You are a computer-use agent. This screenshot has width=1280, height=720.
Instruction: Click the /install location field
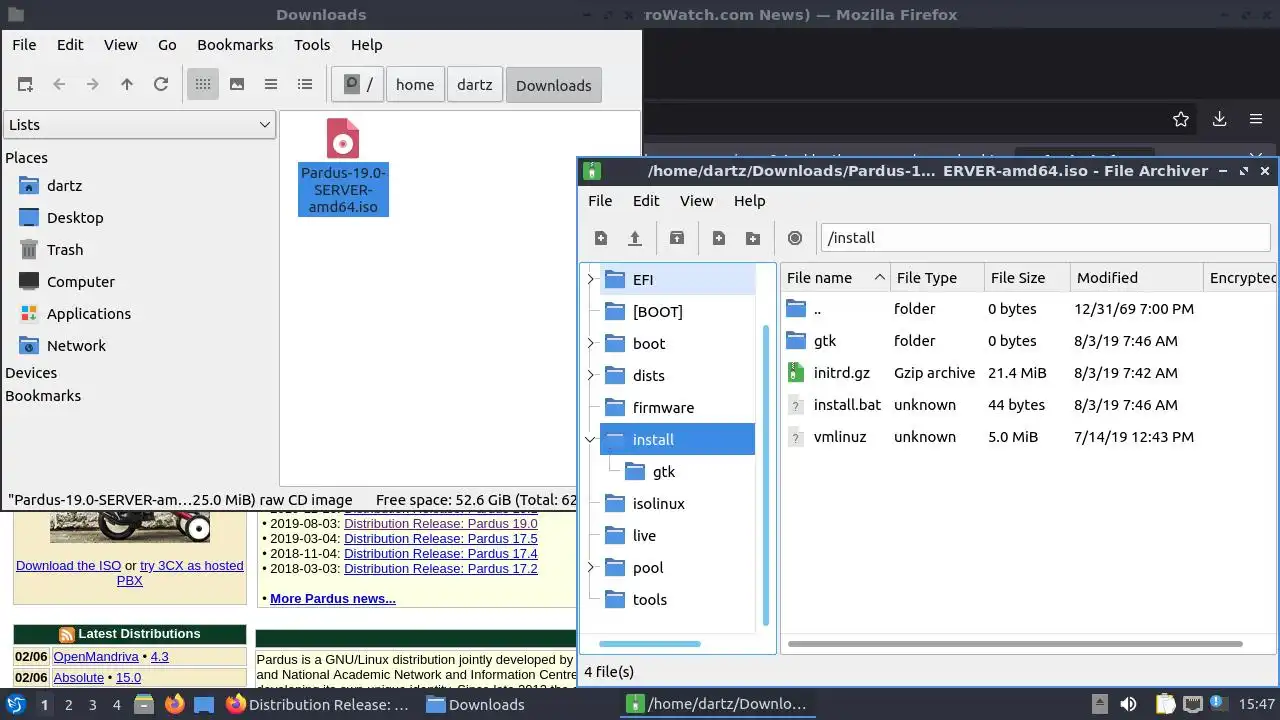tap(1045, 238)
